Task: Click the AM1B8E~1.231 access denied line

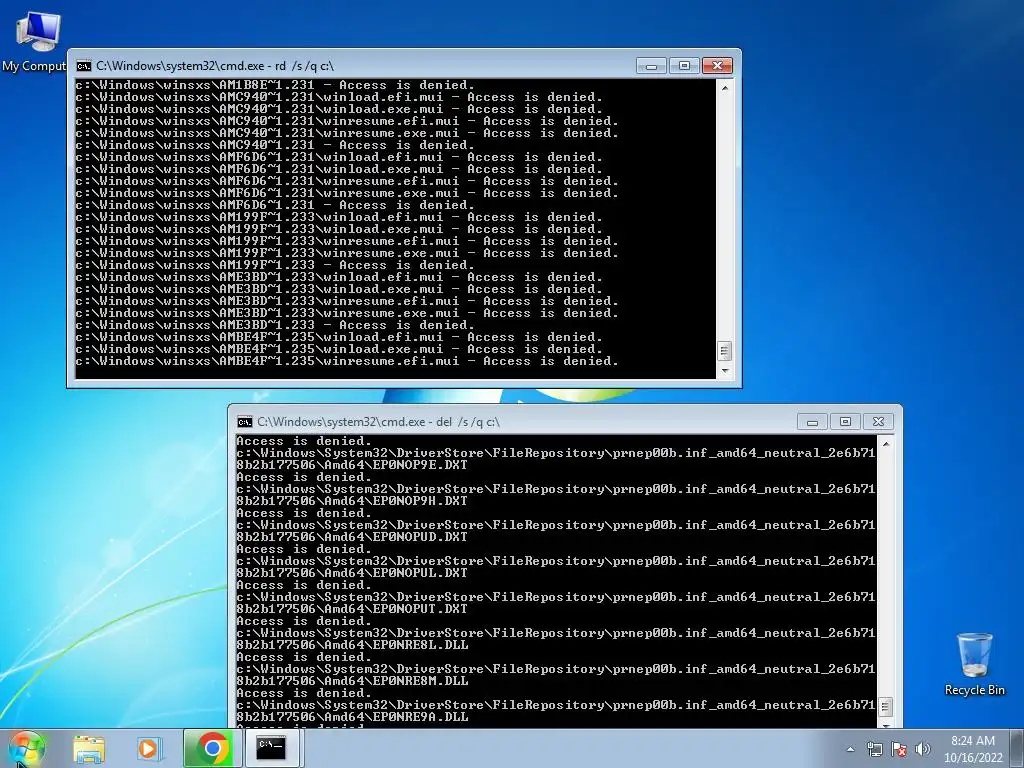Action: (275, 85)
